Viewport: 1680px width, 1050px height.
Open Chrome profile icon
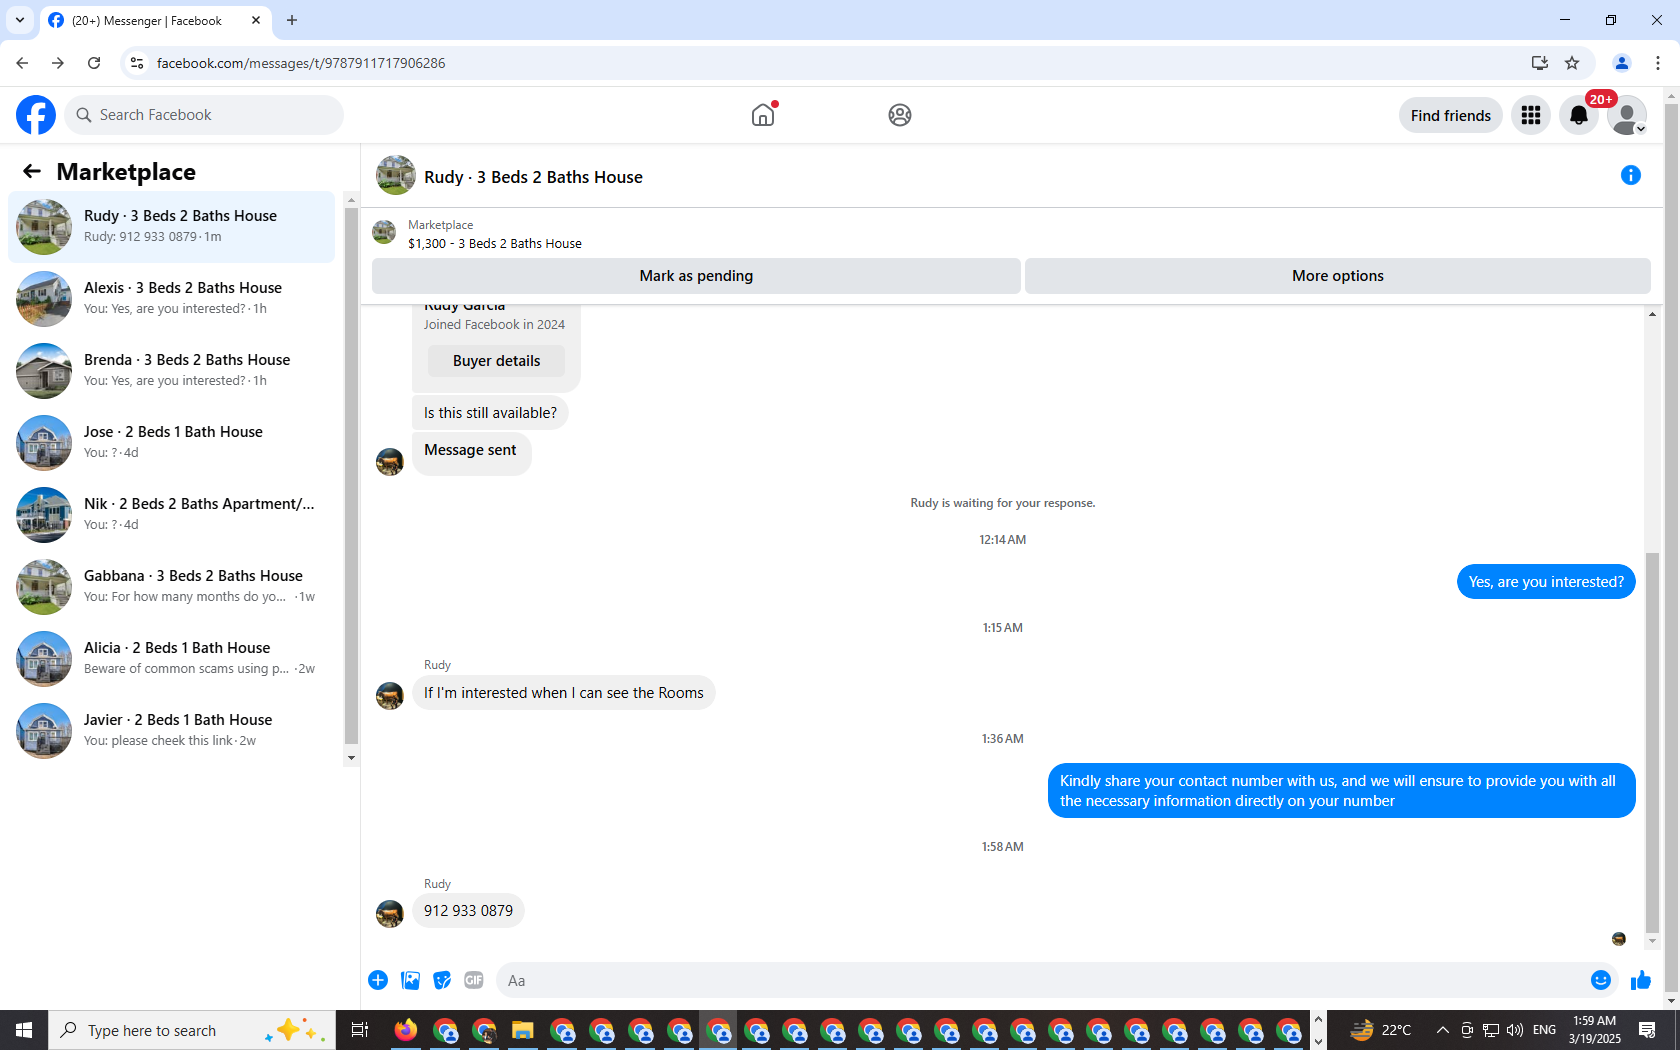pos(1622,63)
